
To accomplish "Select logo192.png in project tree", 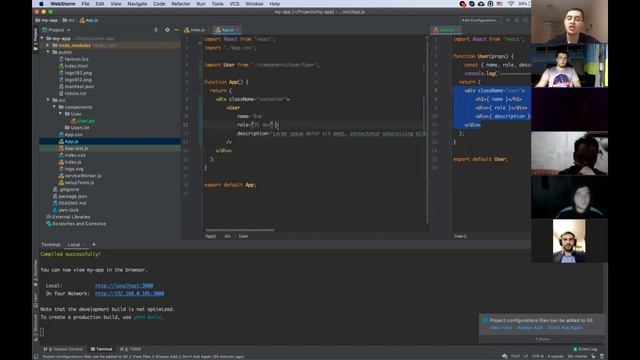I will (76, 73).
